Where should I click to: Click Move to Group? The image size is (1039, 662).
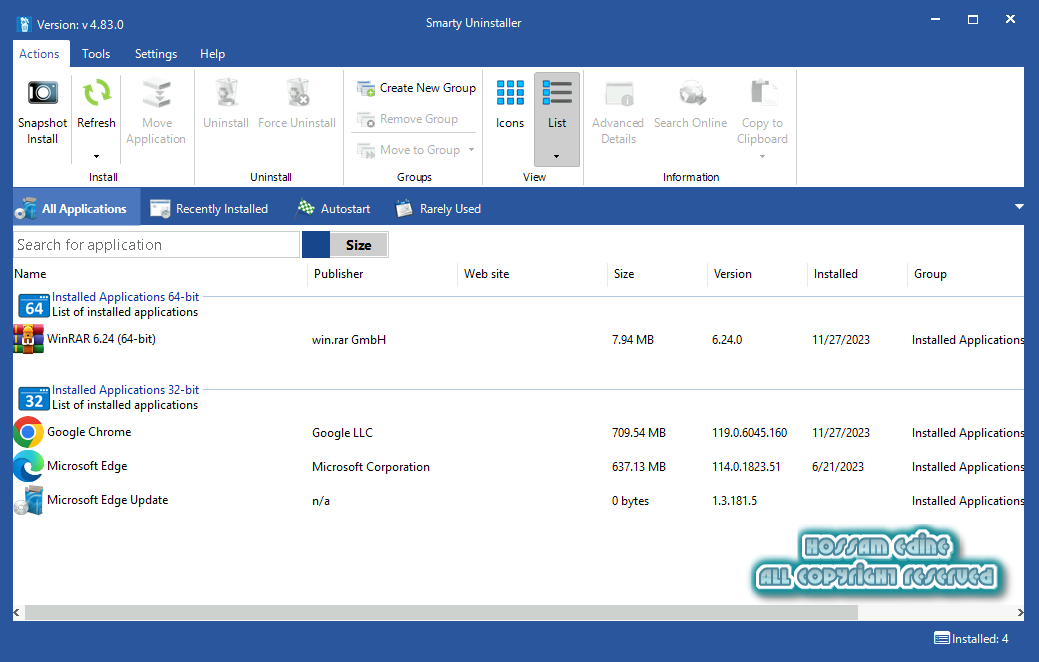(x=409, y=150)
